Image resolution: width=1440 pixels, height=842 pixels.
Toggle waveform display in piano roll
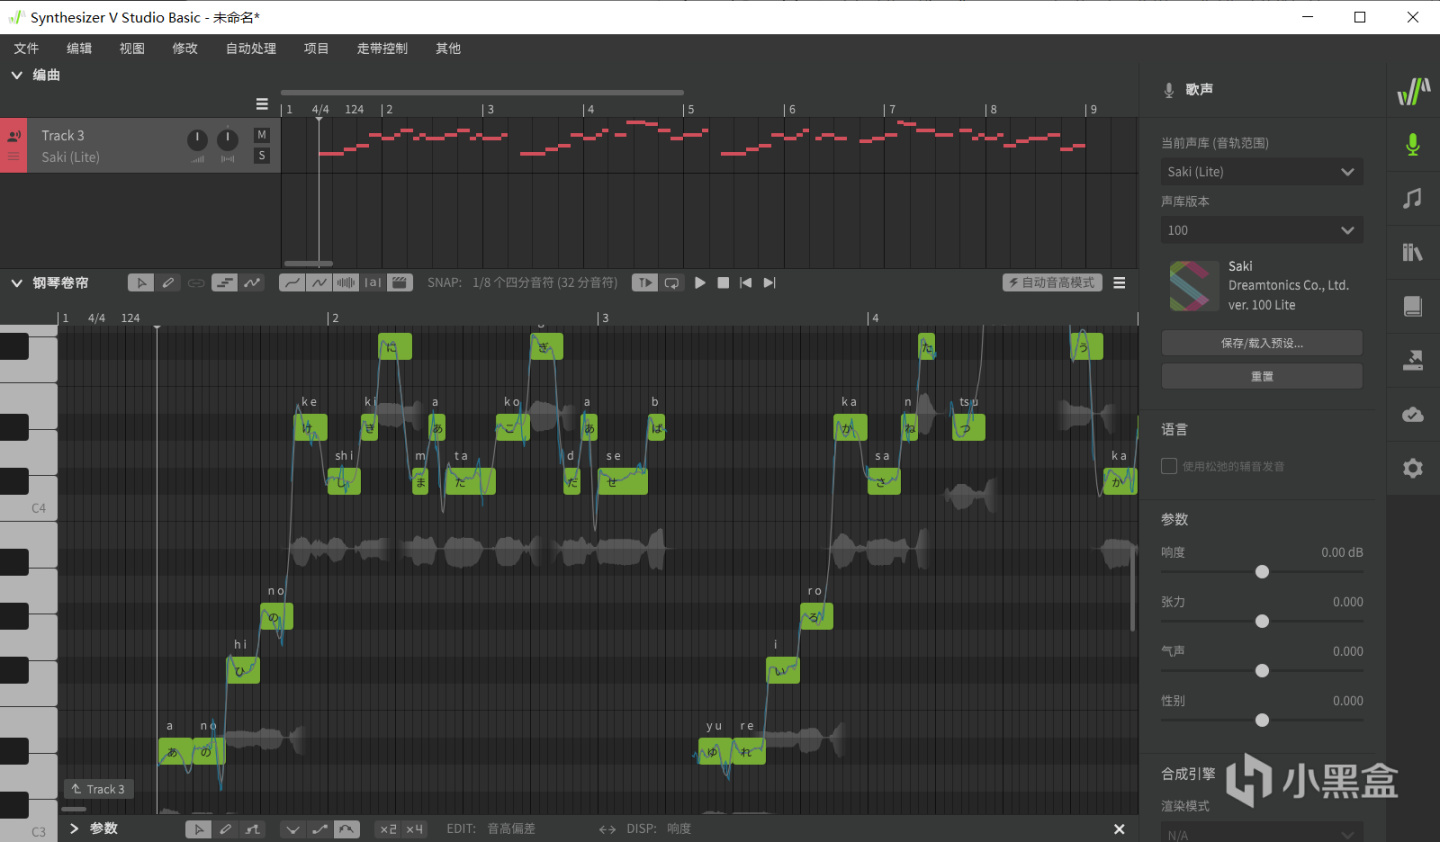click(x=346, y=283)
